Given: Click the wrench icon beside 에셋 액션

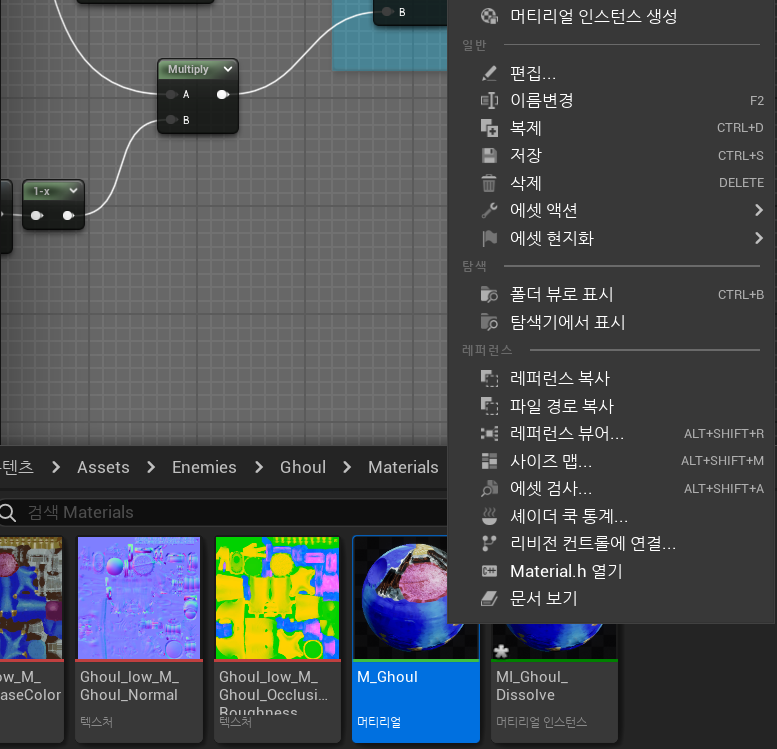Looking at the screenshot, I should [x=489, y=210].
